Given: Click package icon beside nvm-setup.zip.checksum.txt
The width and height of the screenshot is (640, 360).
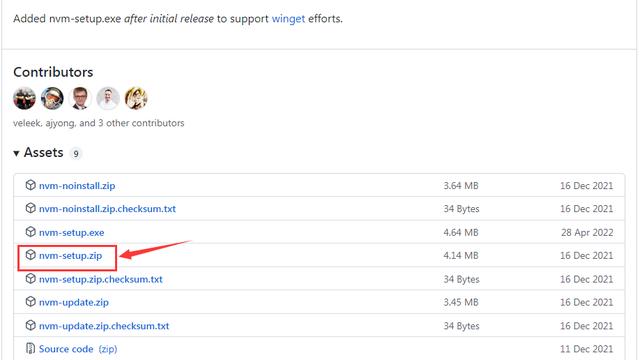Looking at the screenshot, I should [x=31, y=279].
